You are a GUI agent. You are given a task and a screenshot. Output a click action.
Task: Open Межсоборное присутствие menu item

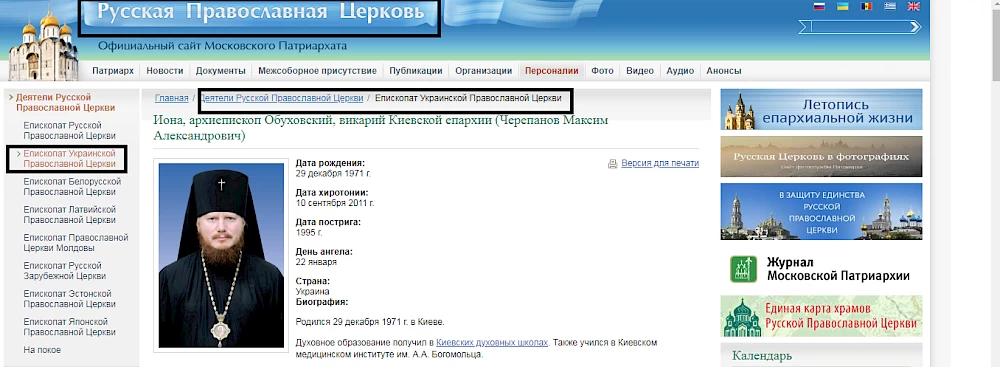318,71
